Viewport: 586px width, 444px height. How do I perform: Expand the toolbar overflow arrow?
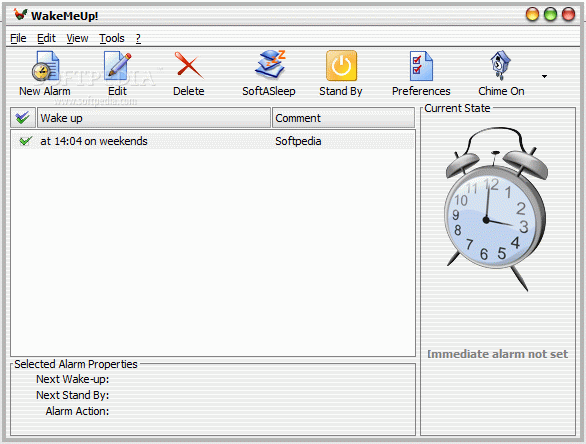tap(545, 76)
